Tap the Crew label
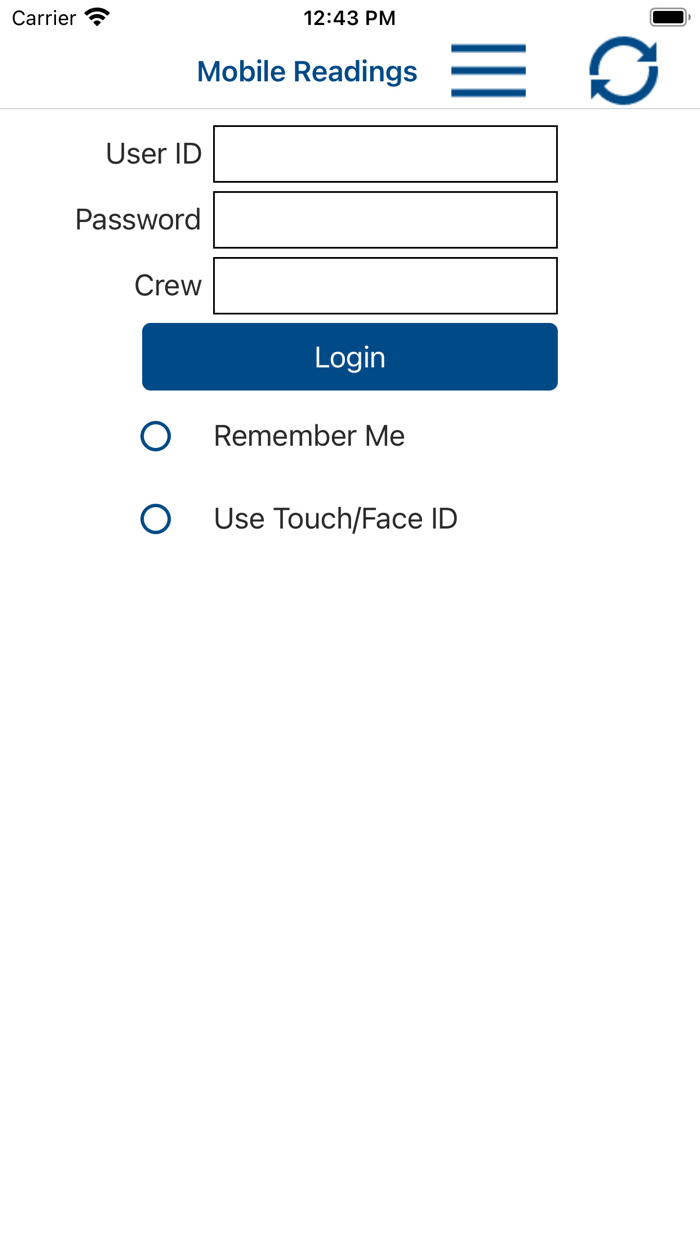This screenshot has width=700, height=1244. (167, 285)
